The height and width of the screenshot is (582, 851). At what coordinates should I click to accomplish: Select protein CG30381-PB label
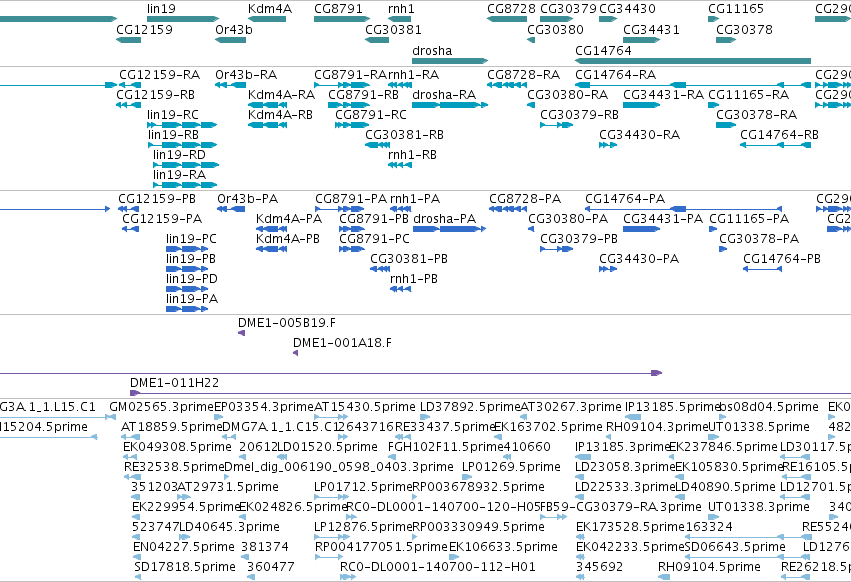(x=409, y=258)
